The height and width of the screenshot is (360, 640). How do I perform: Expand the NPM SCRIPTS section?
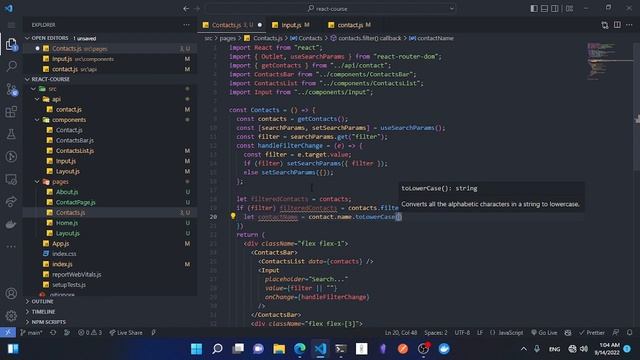click(x=110, y=322)
